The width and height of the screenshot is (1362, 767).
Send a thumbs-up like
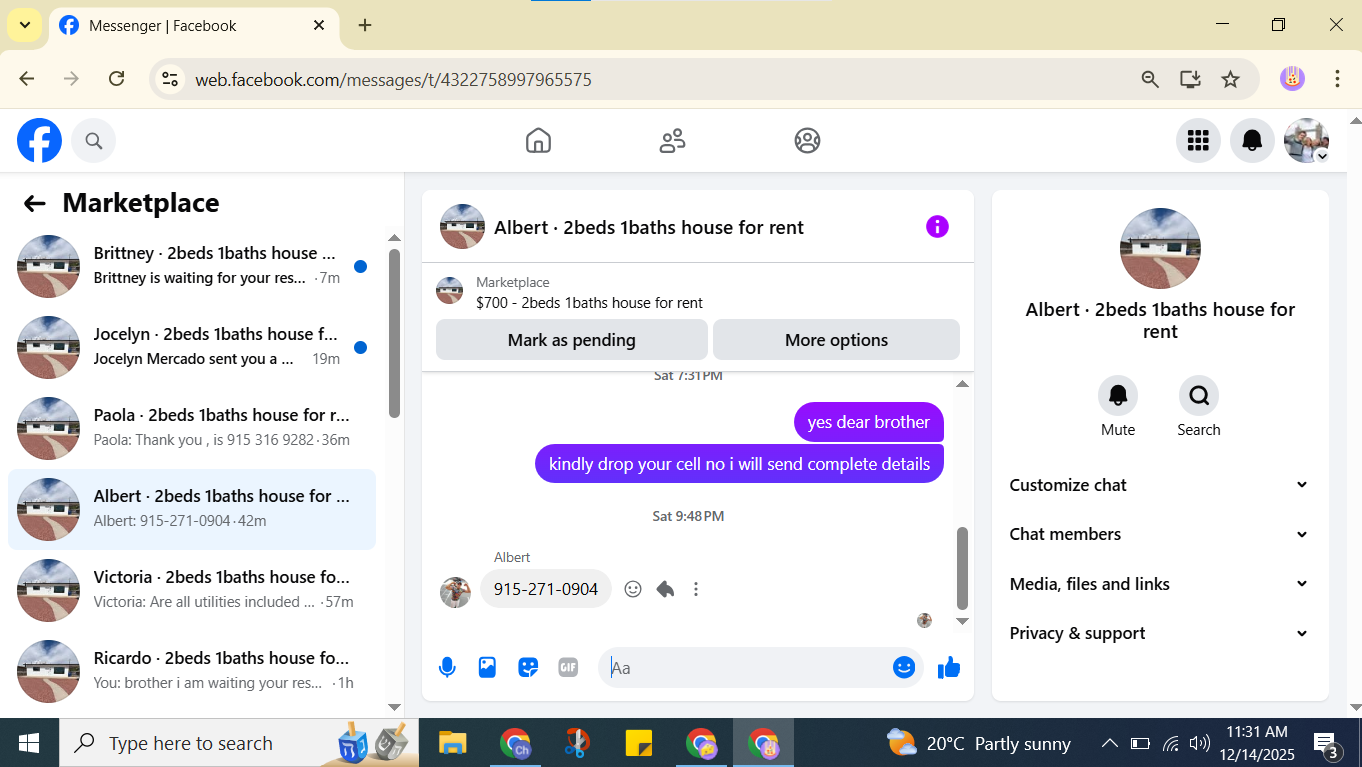click(x=949, y=668)
